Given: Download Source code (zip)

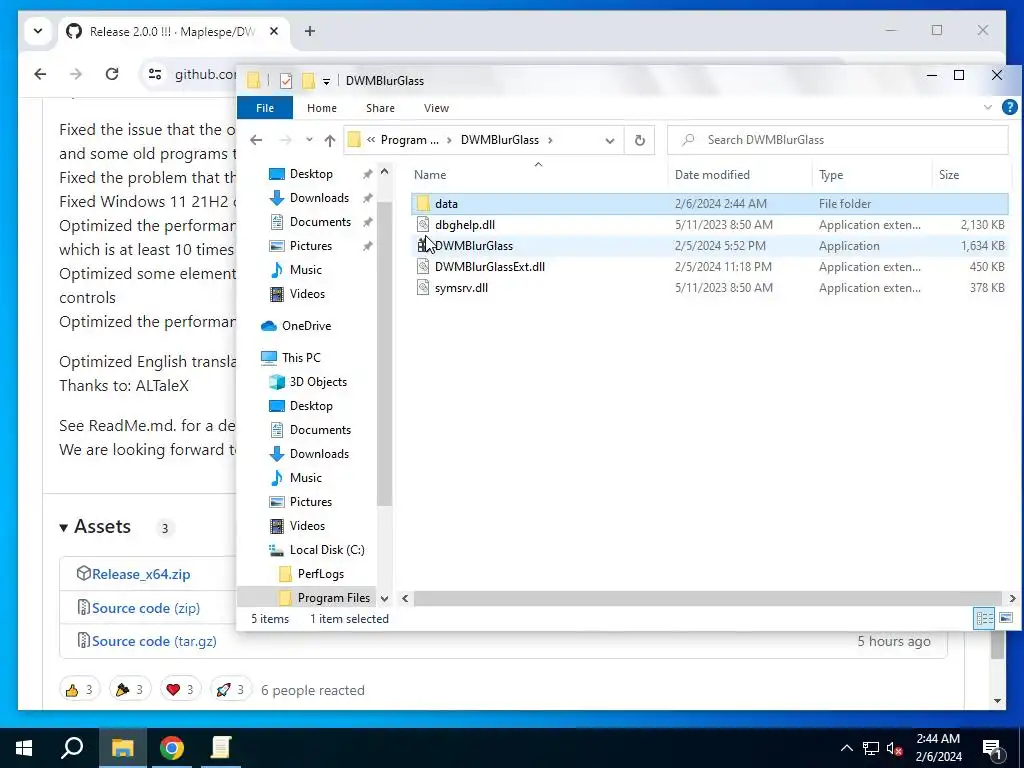Looking at the screenshot, I should point(146,608).
